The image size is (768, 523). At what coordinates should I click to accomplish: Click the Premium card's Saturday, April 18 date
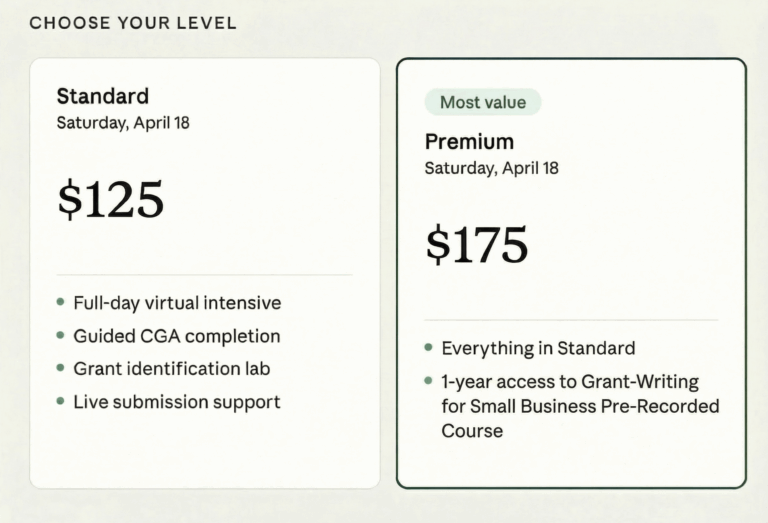[491, 168]
